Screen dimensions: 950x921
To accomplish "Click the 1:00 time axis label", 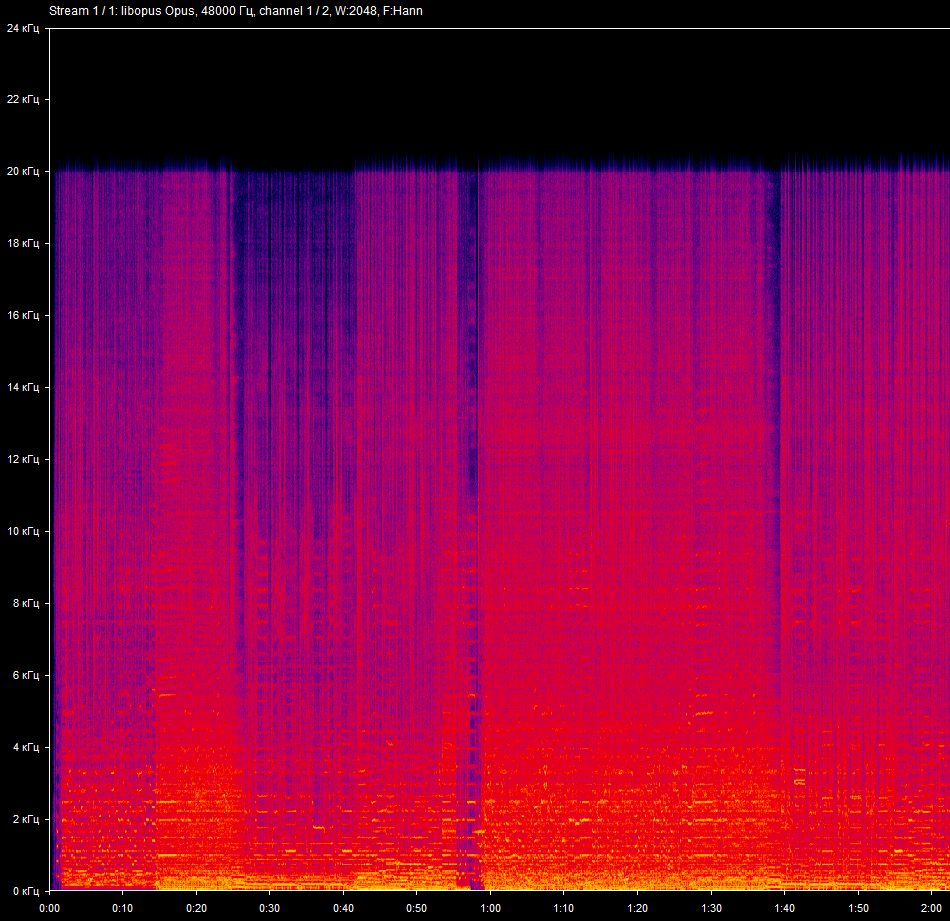I will pos(490,908).
